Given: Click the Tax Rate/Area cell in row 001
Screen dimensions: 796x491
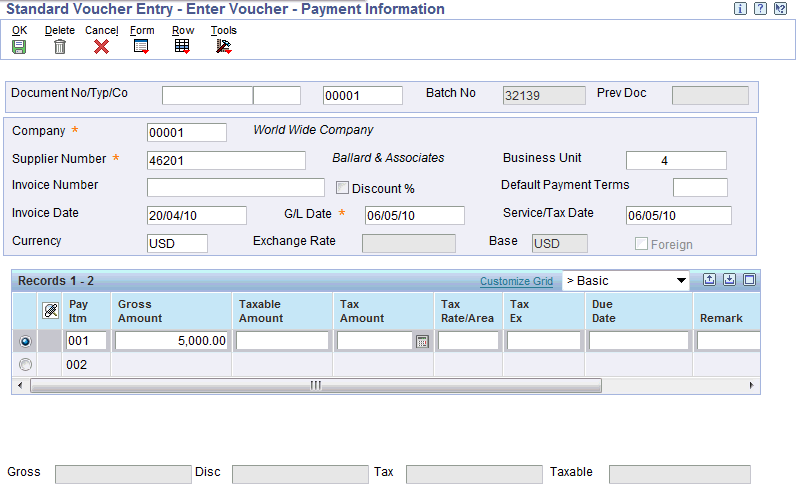Looking at the screenshot, I should (x=468, y=341).
